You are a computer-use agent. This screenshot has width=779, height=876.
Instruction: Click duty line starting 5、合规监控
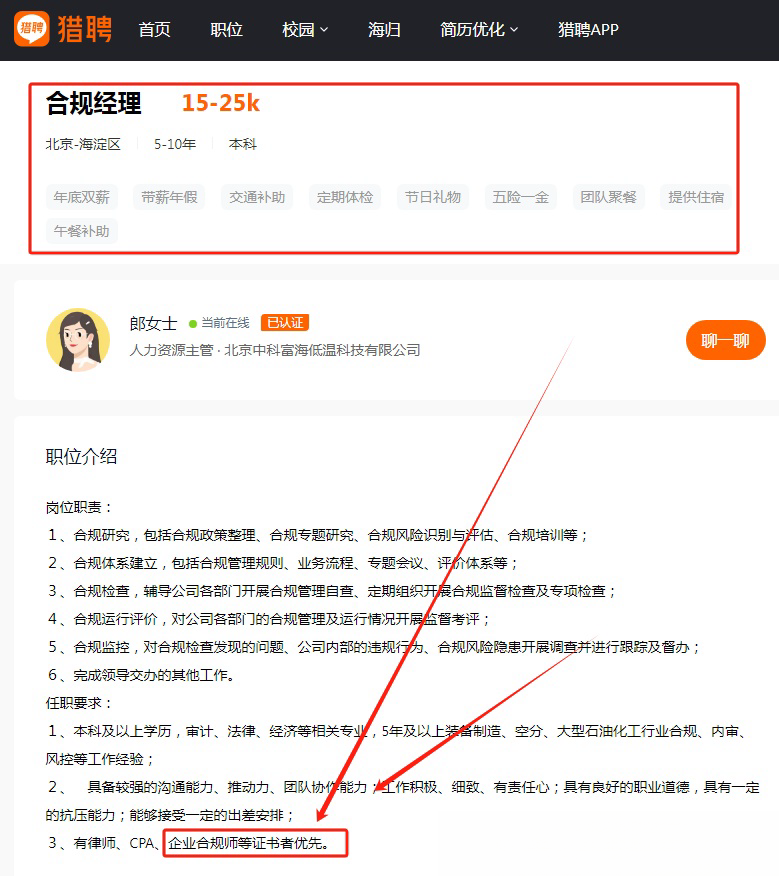click(374, 647)
